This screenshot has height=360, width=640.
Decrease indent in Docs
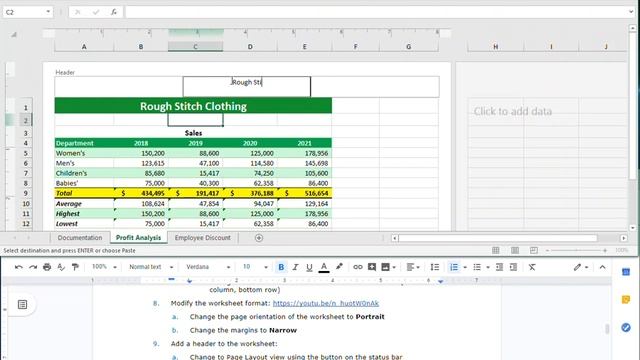[x=499, y=267]
